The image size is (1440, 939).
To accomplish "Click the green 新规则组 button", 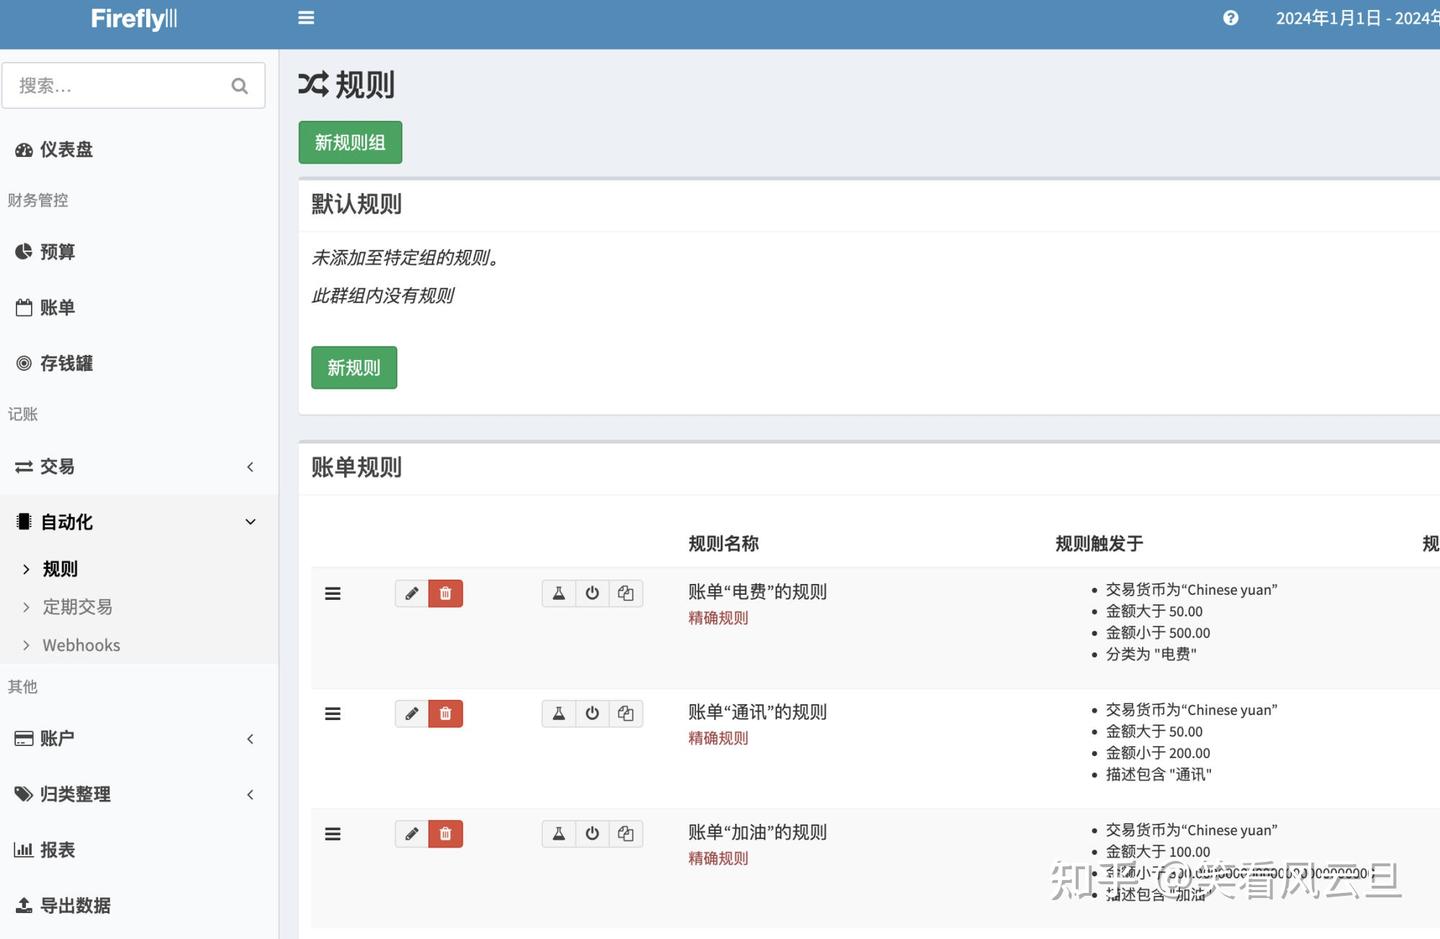I will point(349,142).
